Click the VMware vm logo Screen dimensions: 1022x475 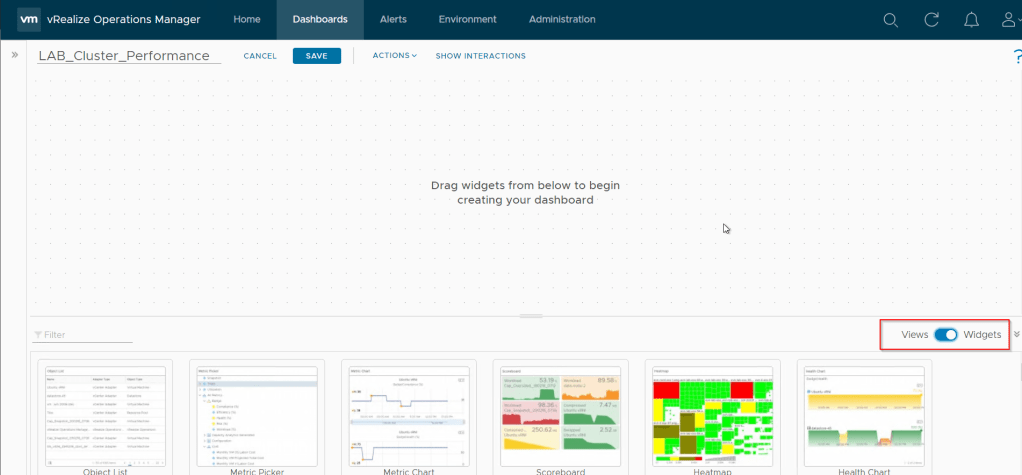coord(29,20)
